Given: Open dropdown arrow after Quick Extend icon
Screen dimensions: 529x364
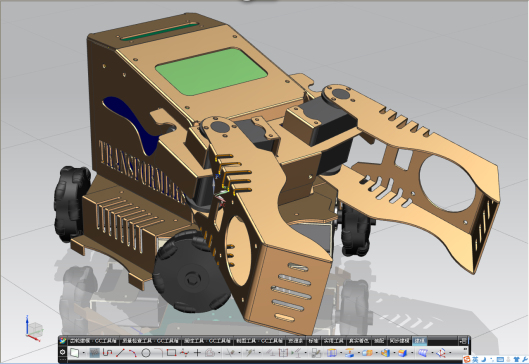Looking at the screenshot, I should click(x=260, y=353).
